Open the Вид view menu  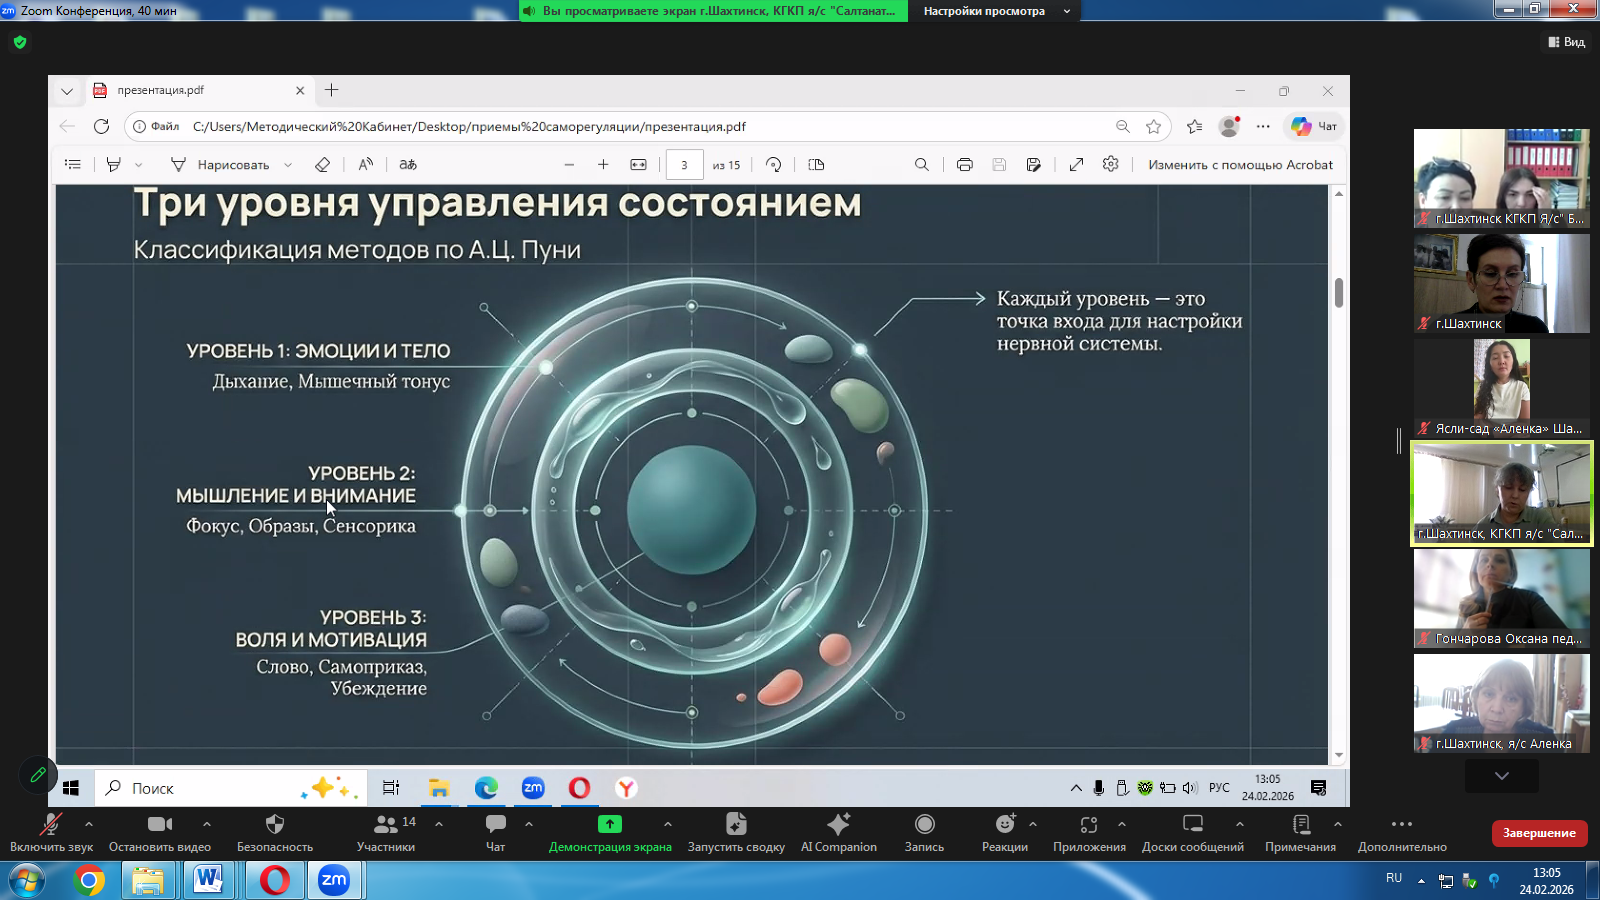(x=1567, y=42)
